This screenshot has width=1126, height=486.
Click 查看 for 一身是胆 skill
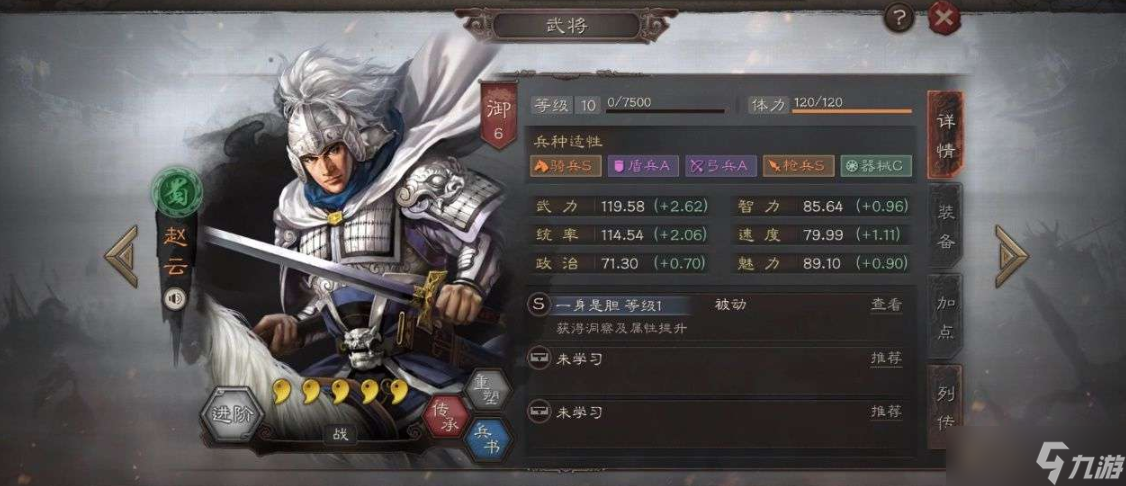click(x=886, y=304)
